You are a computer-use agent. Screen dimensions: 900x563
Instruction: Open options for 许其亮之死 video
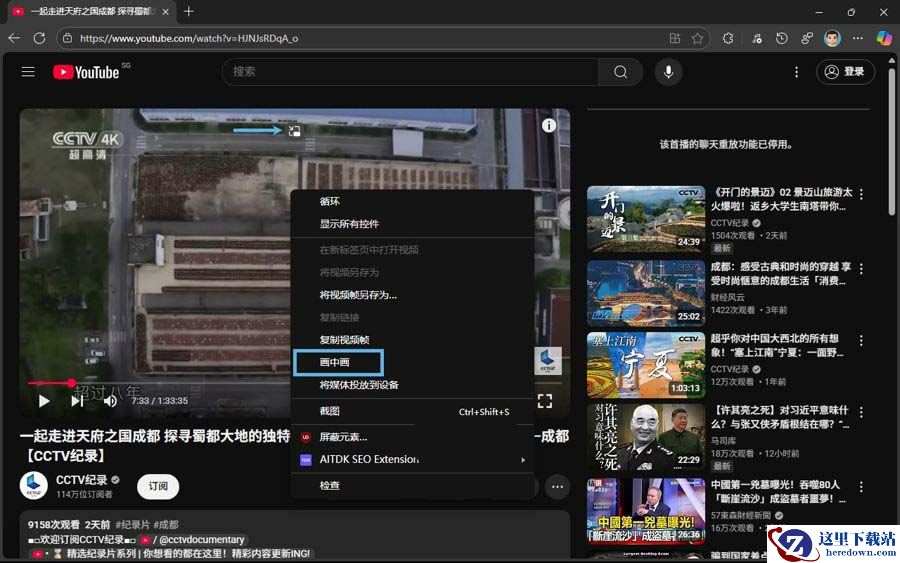861,412
